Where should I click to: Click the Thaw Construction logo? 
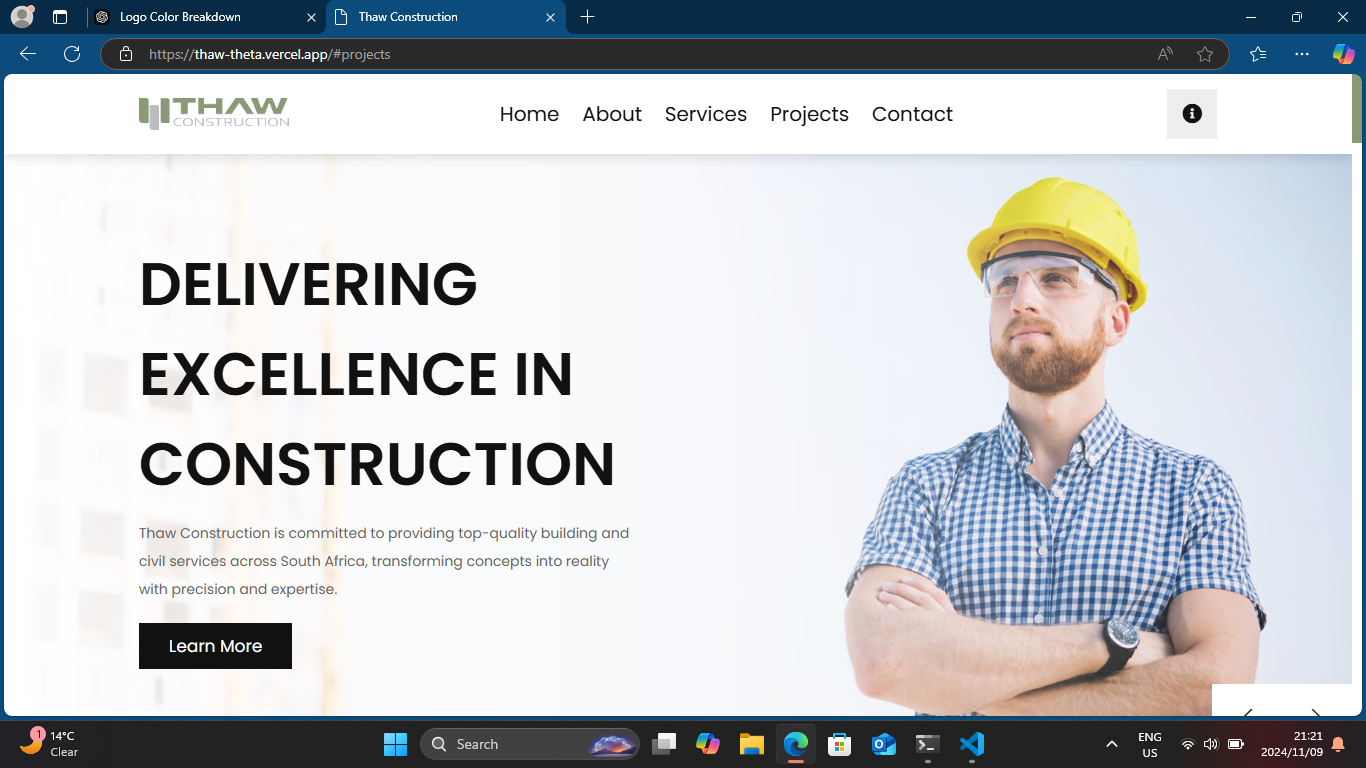coord(214,113)
